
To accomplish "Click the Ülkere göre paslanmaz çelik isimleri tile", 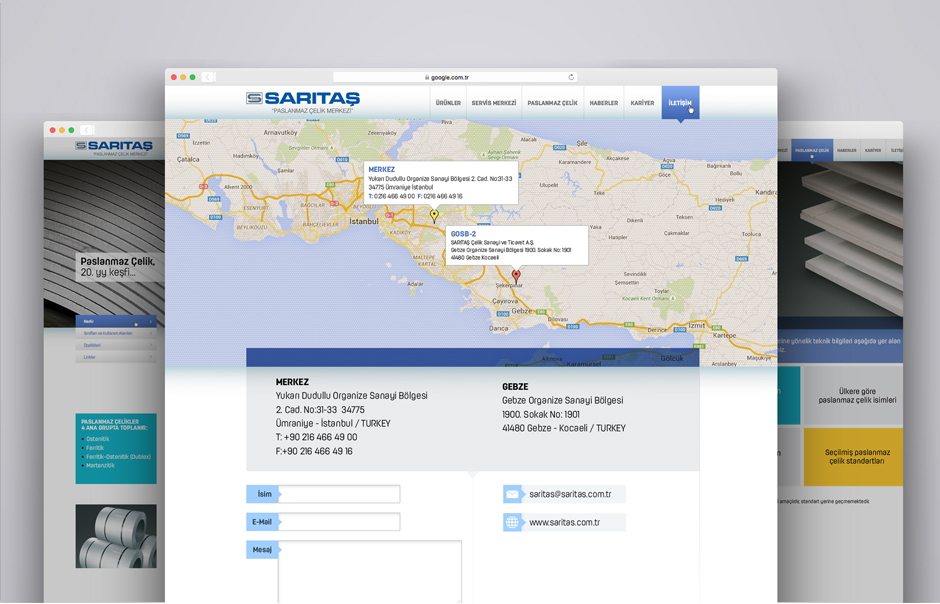I will click(x=853, y=395).
